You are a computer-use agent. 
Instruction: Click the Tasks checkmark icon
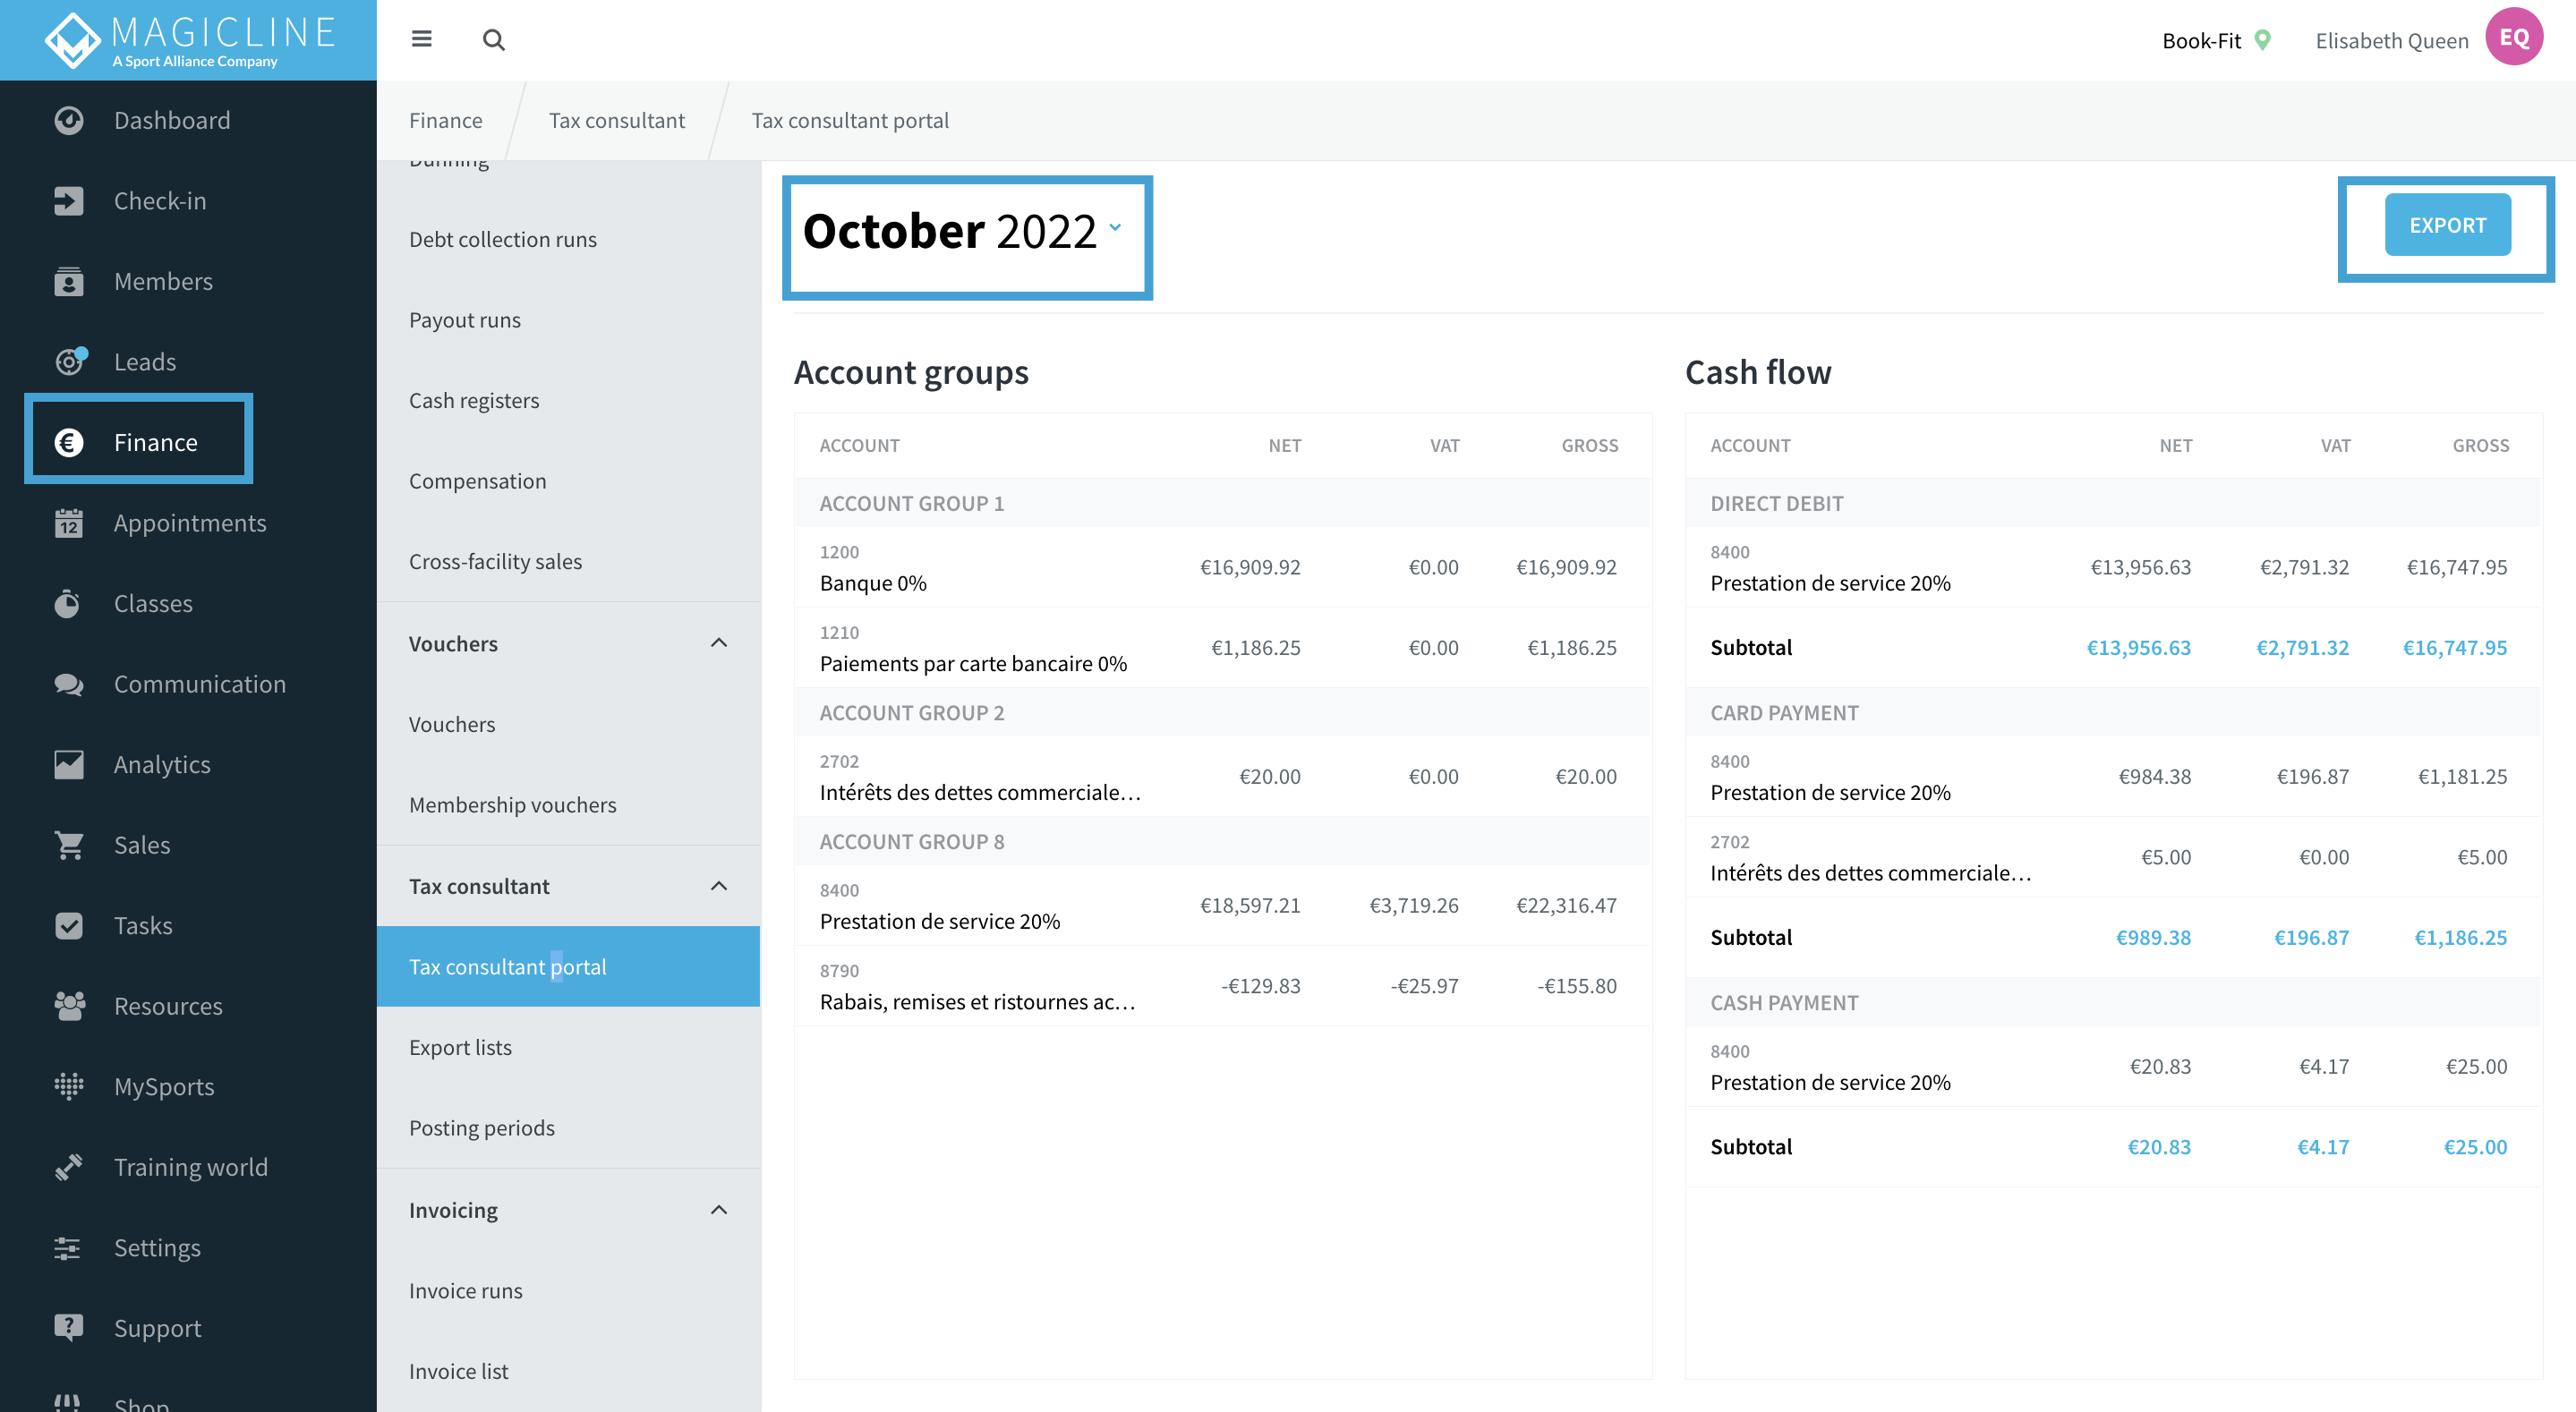pyautogui.click(x=68, y=925)
